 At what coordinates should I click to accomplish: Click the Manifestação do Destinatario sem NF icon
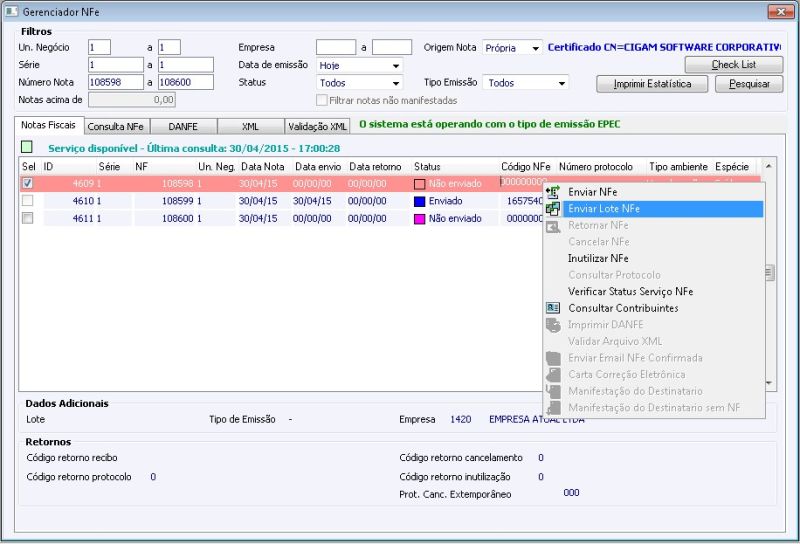point(553,407)
